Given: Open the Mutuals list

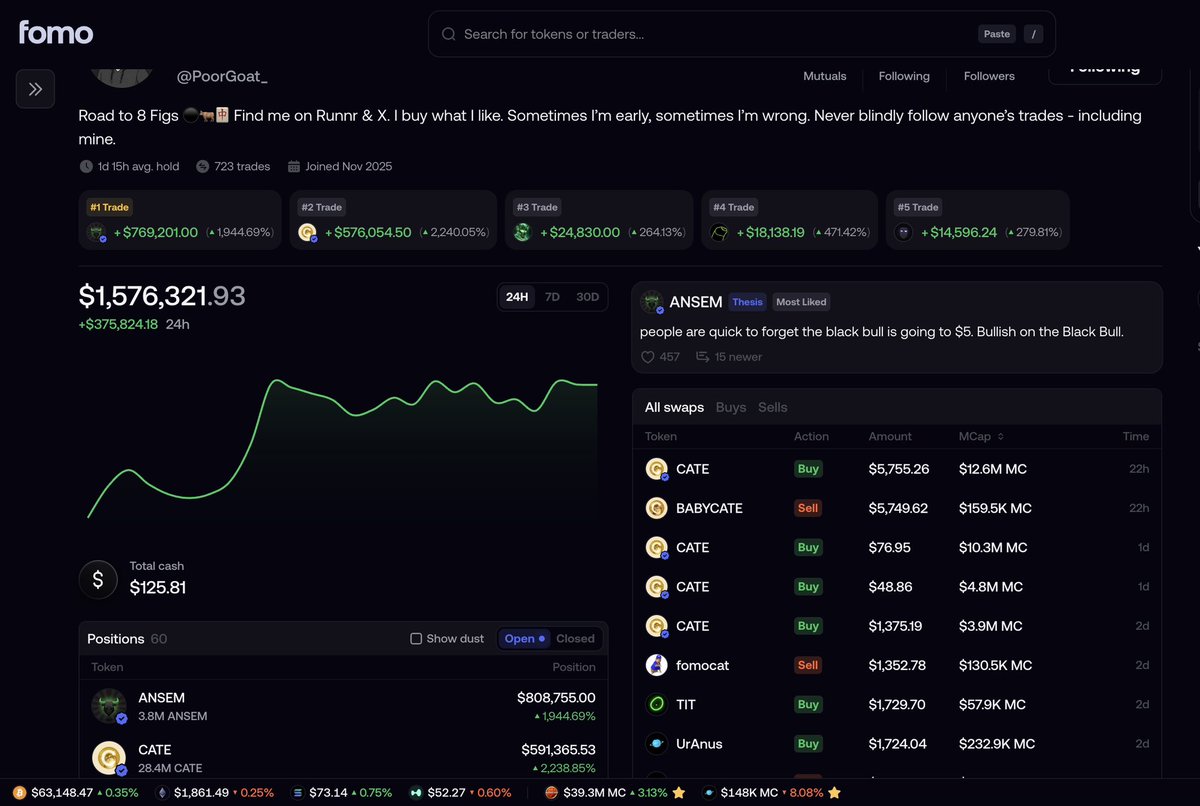Looking at the screenshot, I should tap(825, 76).
